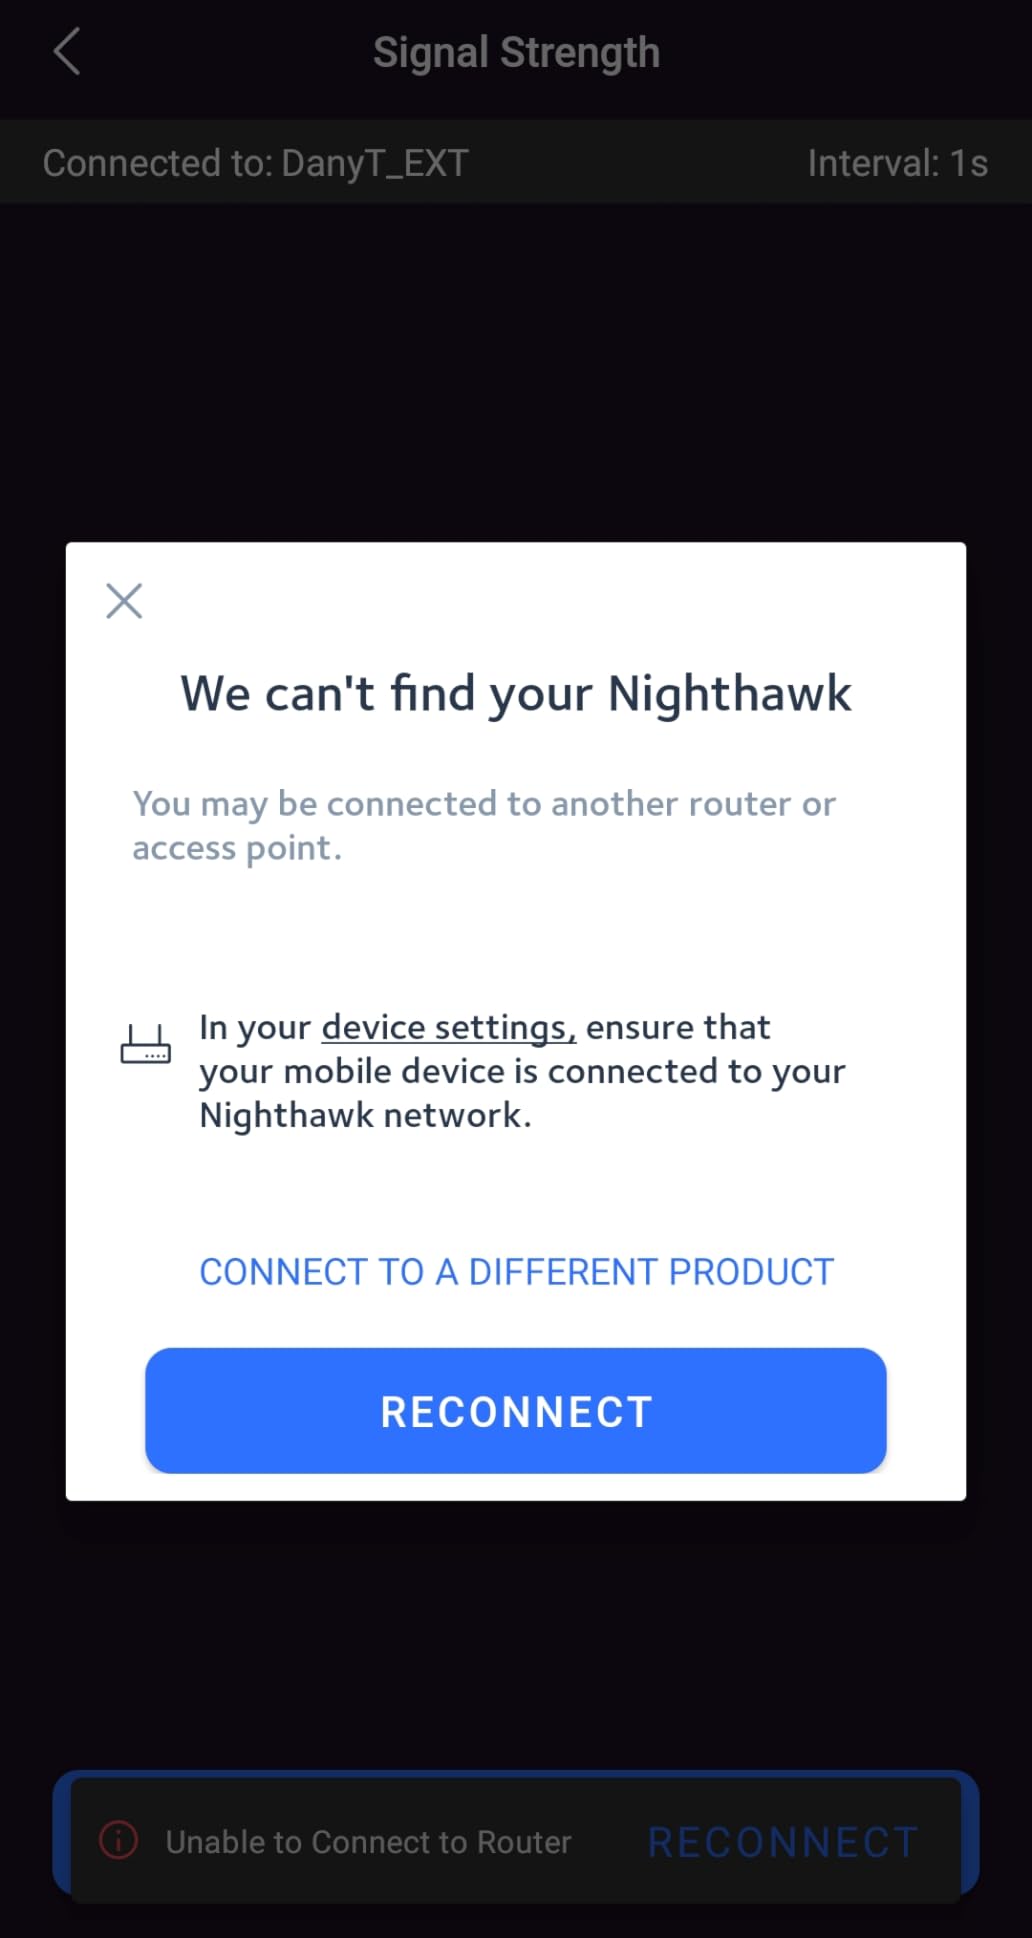Tap the 'connected to another router' message
The height and width of the screenshot is (1938, 1032).
484,804
